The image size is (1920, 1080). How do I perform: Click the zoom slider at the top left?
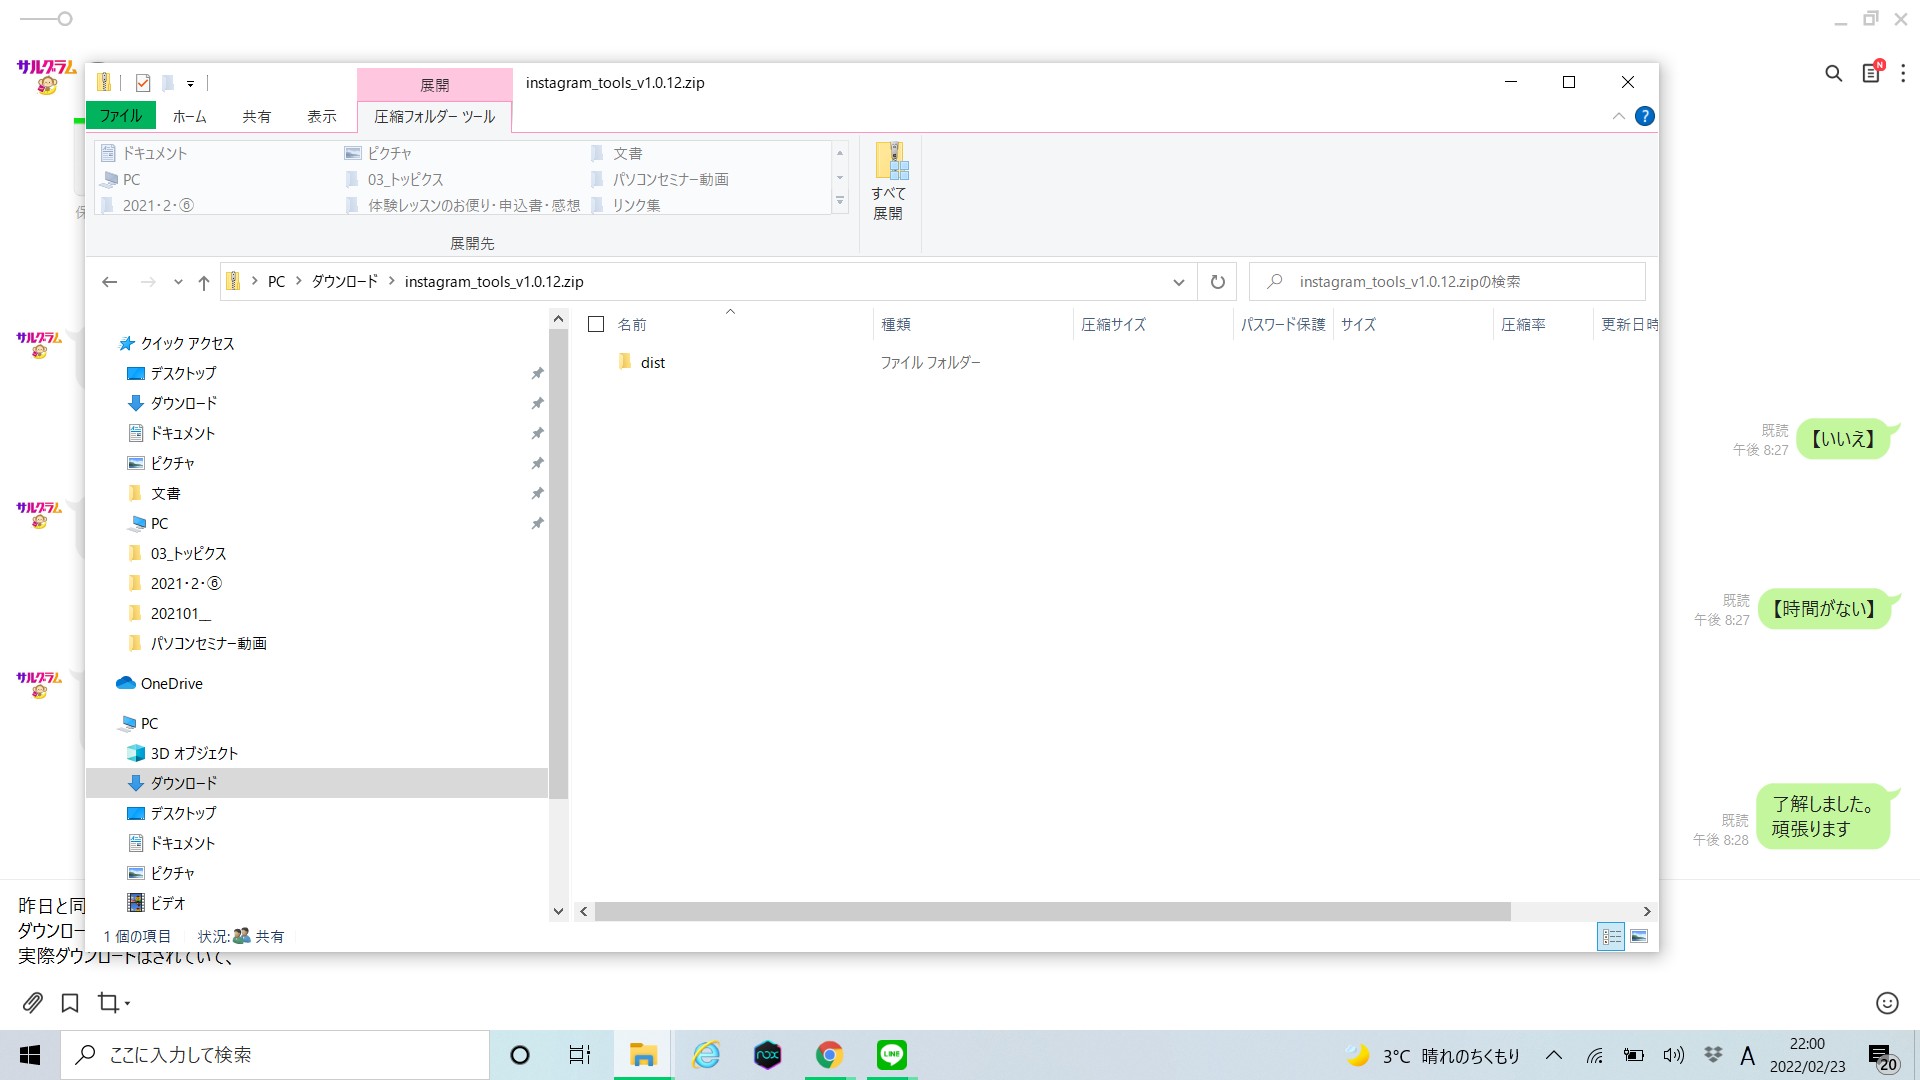point(46,18)
